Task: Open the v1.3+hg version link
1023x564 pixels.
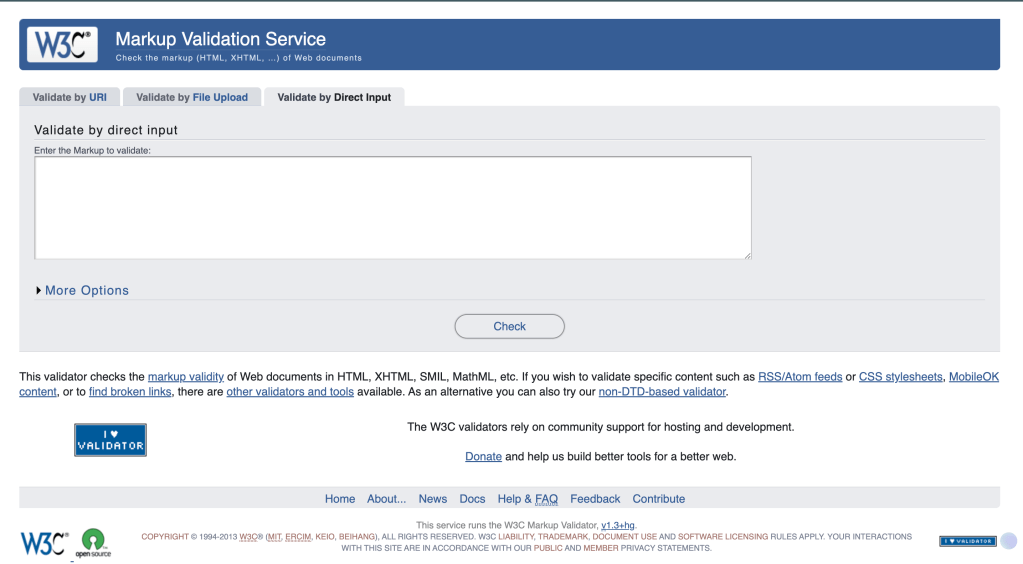Action: coord(618,525)
